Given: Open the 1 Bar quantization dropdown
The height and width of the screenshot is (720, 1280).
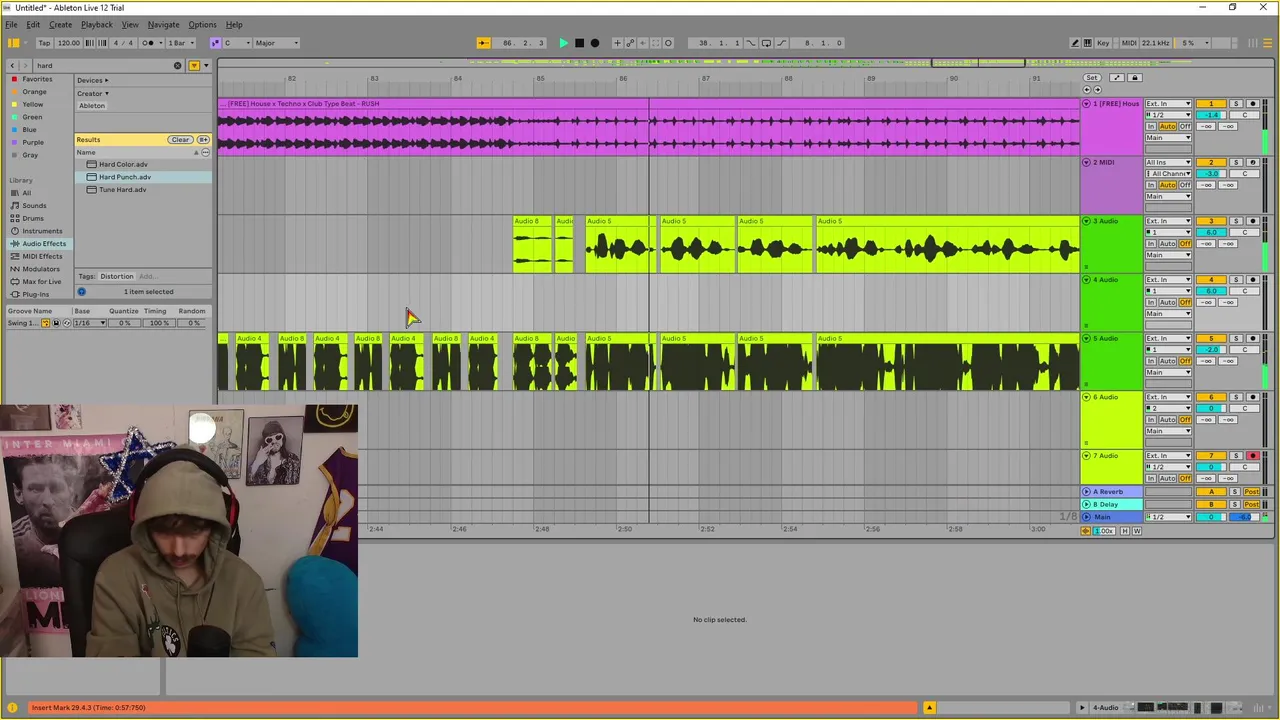Looking at the screenshot, I should (x=182, y=43).
